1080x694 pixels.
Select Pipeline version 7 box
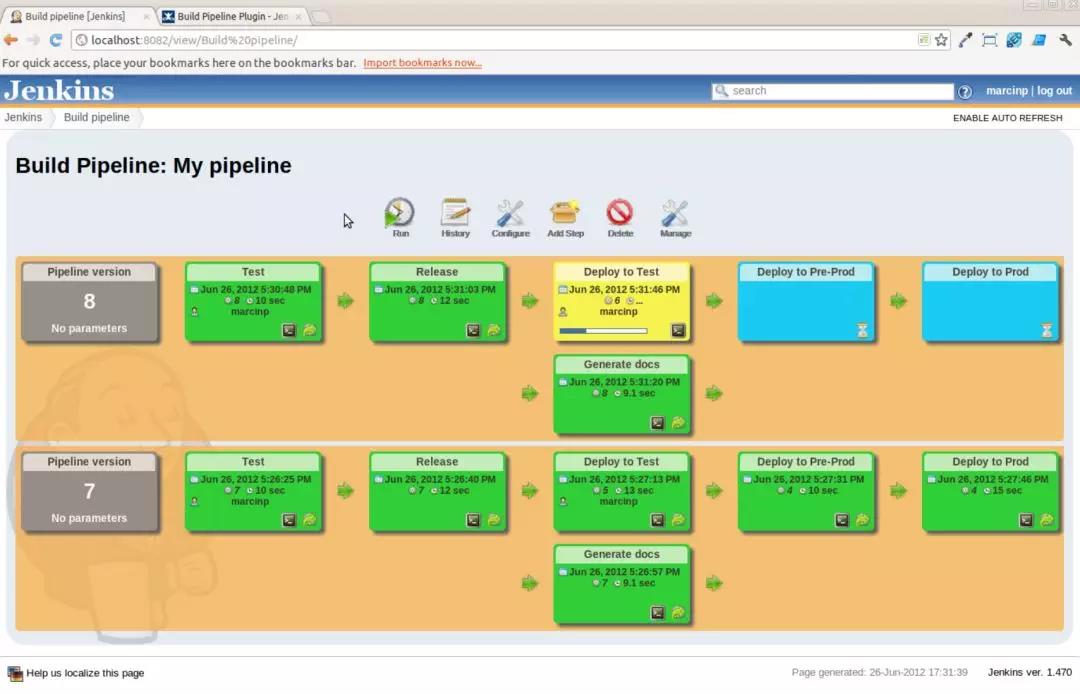point(90,491)
